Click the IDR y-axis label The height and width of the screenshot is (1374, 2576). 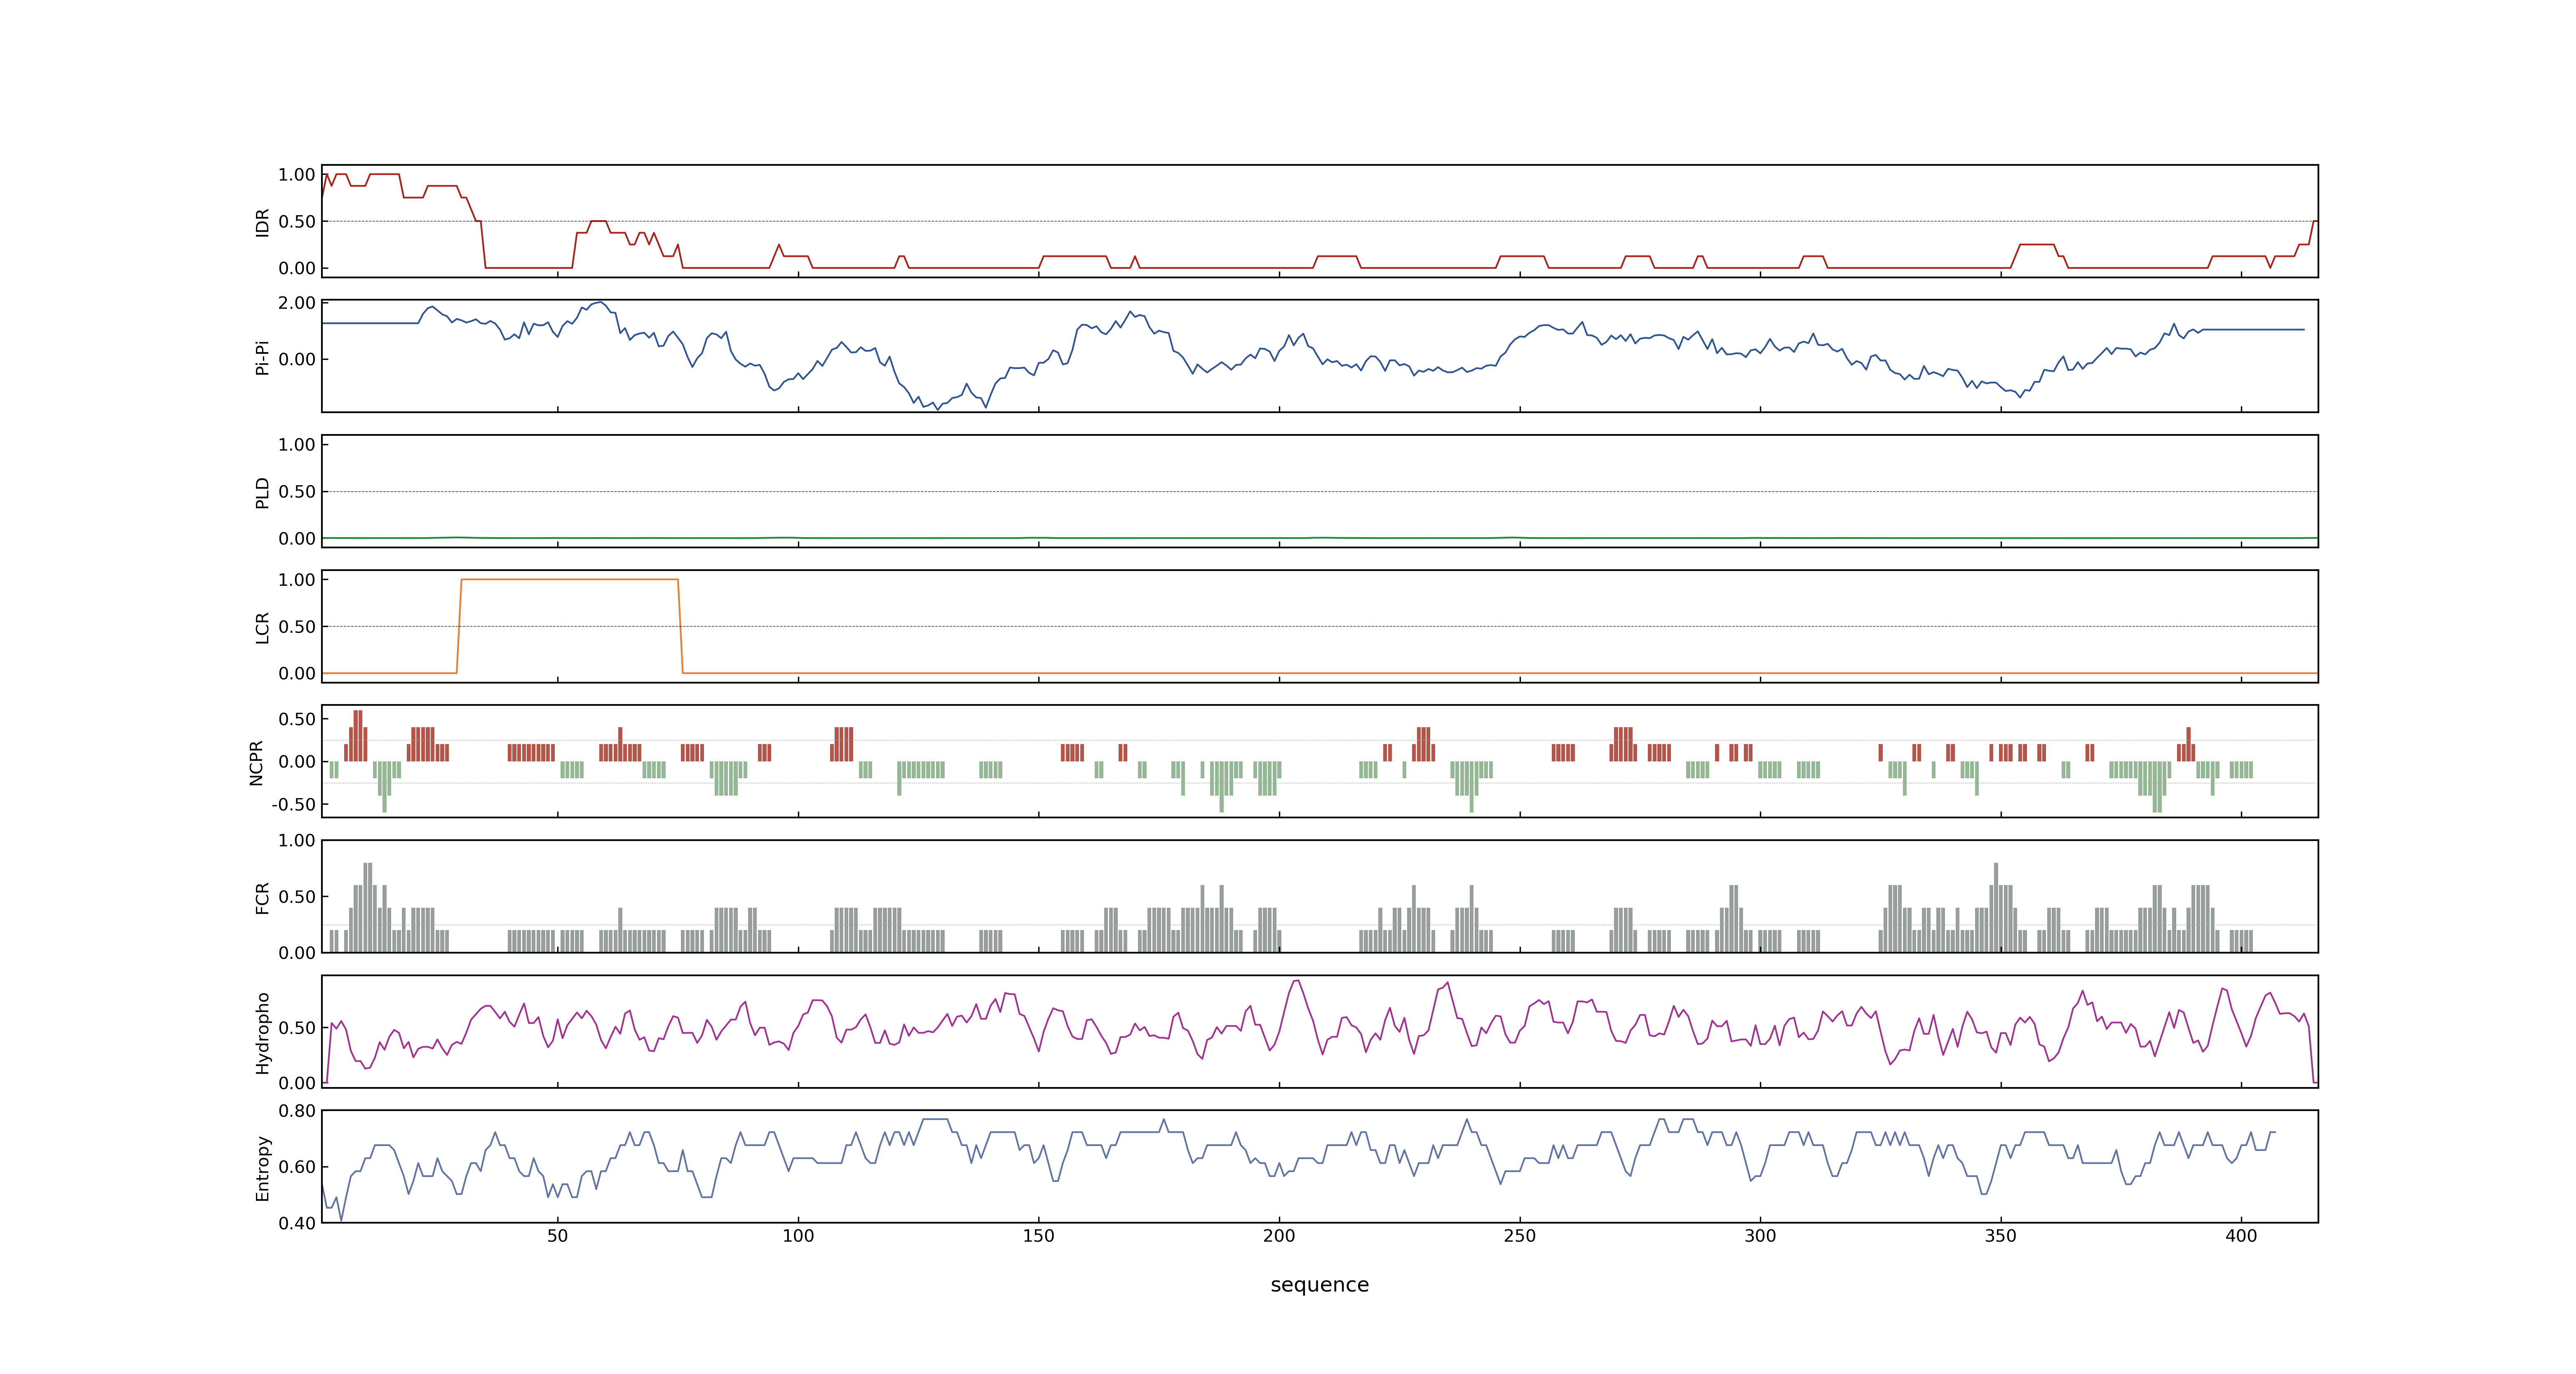262,222
